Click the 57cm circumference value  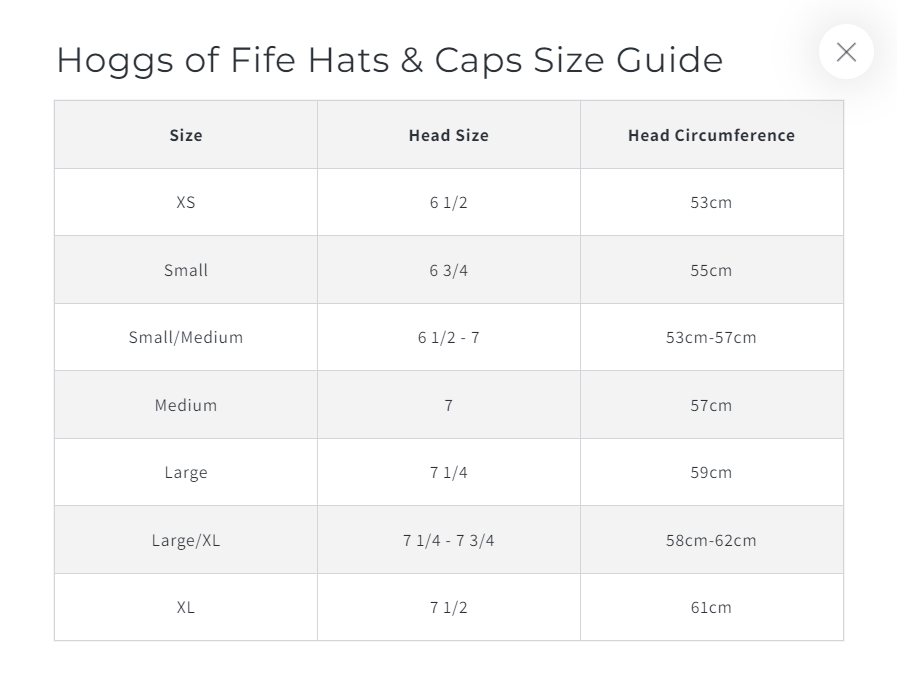pyautogui.click(x=711, y=405)
